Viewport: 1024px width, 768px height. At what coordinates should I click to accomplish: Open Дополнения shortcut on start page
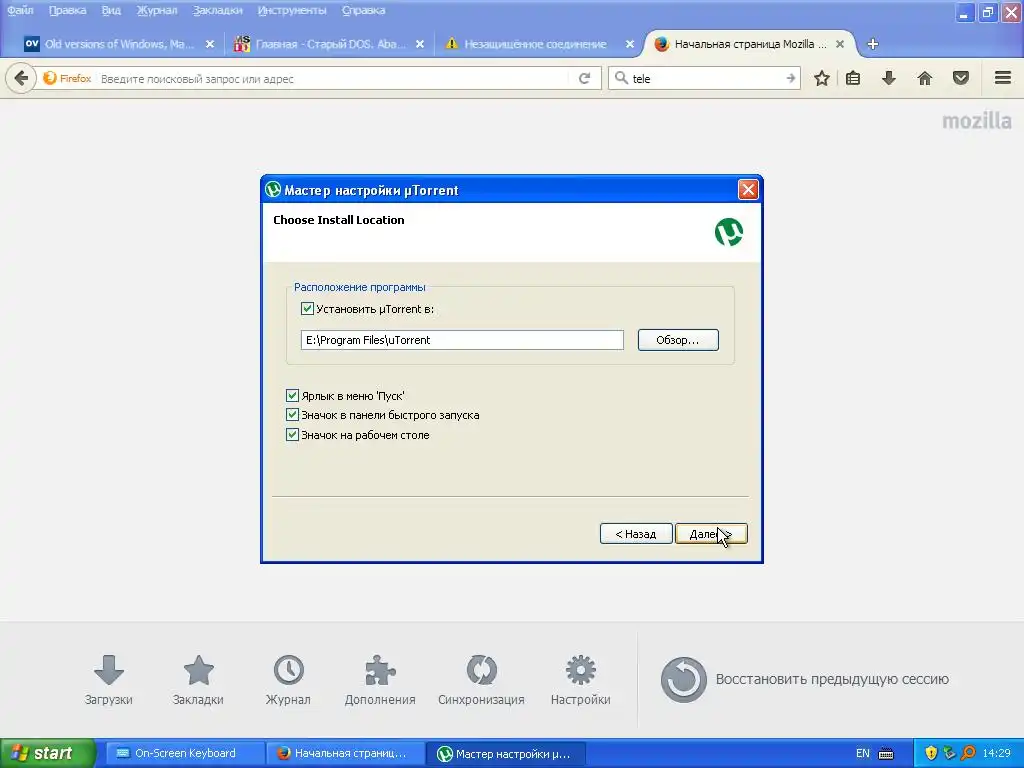click(380, 680)
